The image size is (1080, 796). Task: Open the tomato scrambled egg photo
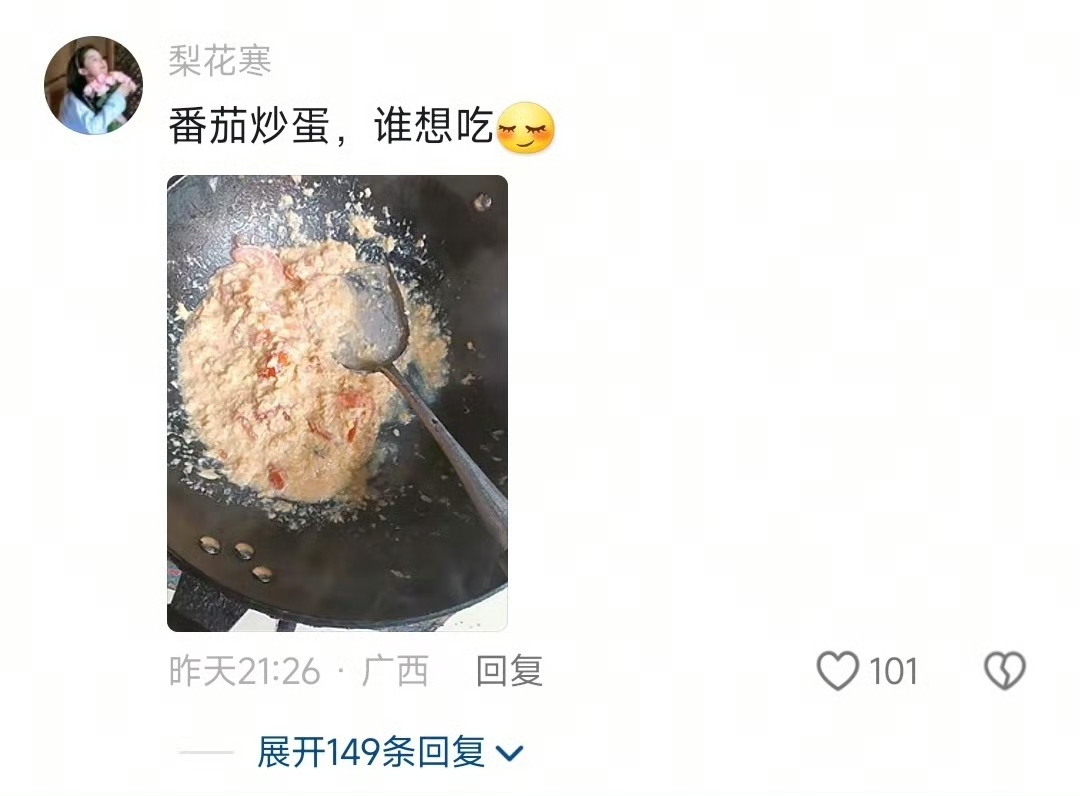(x=338, y=403)
